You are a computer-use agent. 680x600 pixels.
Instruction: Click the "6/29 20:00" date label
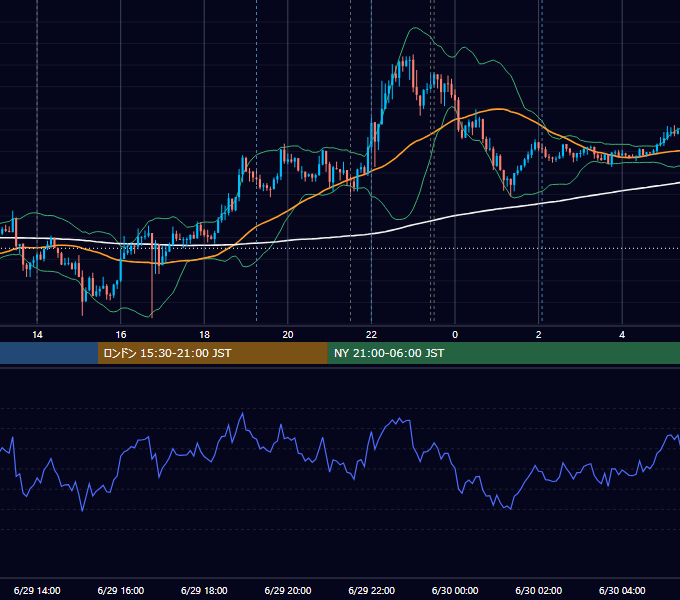[x=288, y=590]
